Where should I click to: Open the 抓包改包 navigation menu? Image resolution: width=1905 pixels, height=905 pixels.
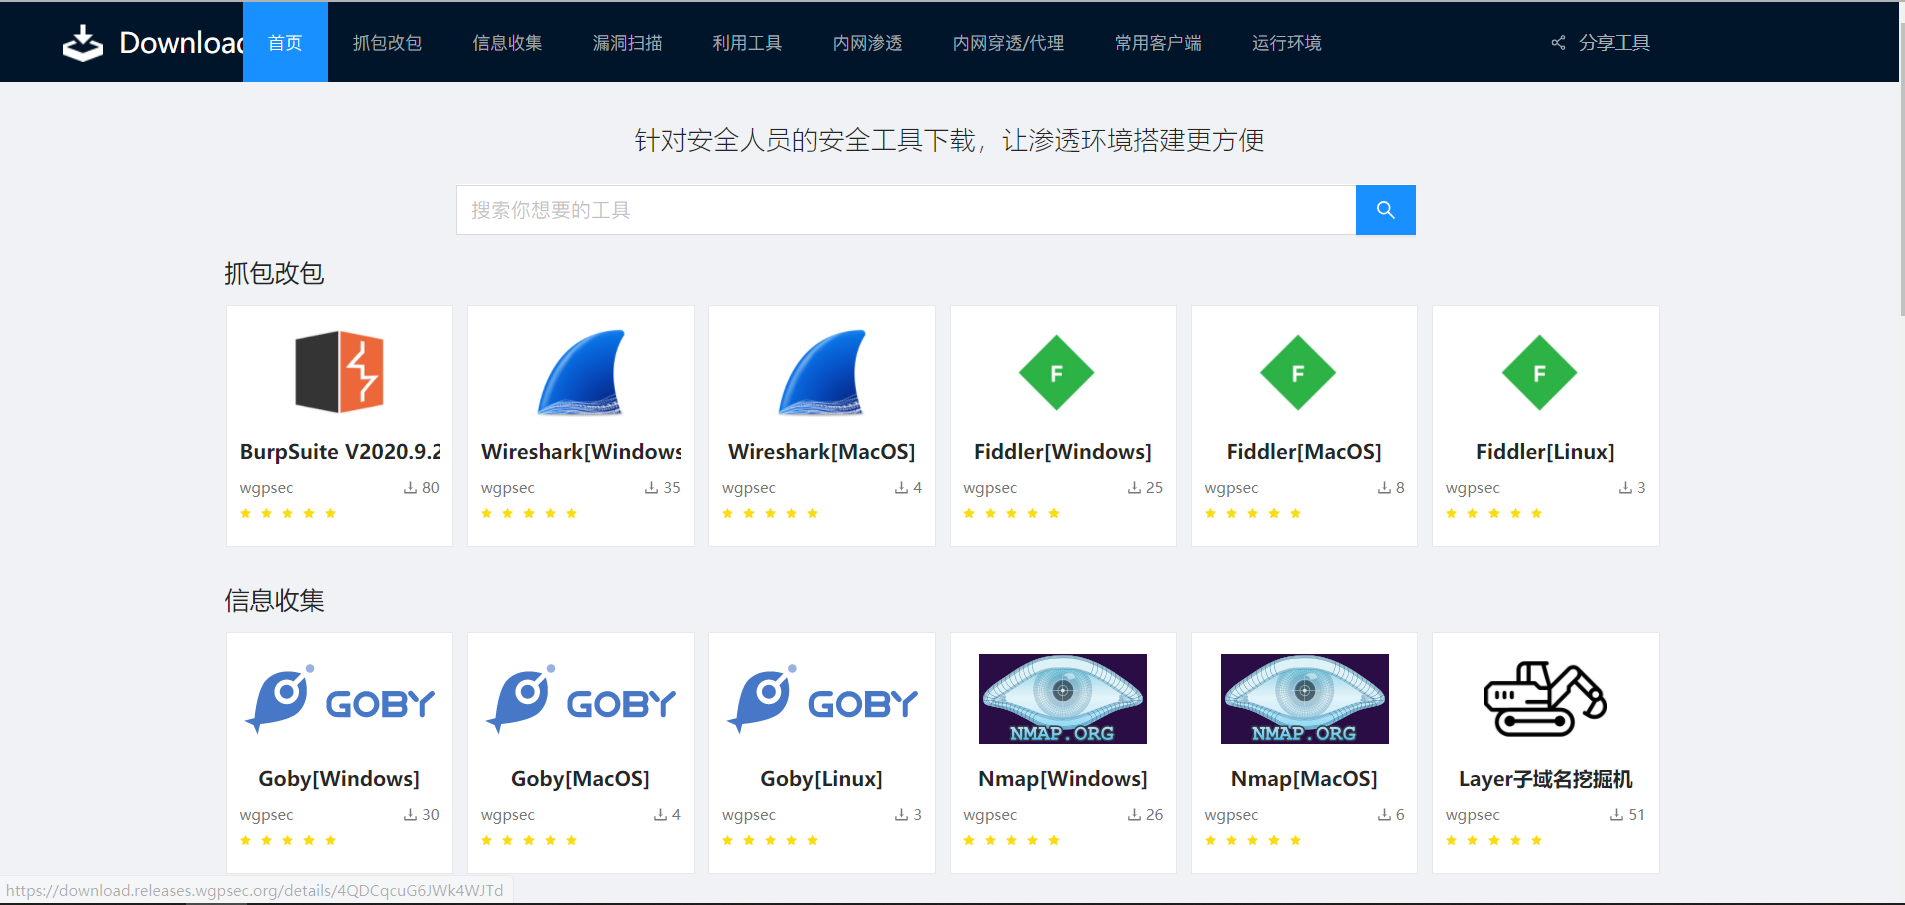[387, 43]
